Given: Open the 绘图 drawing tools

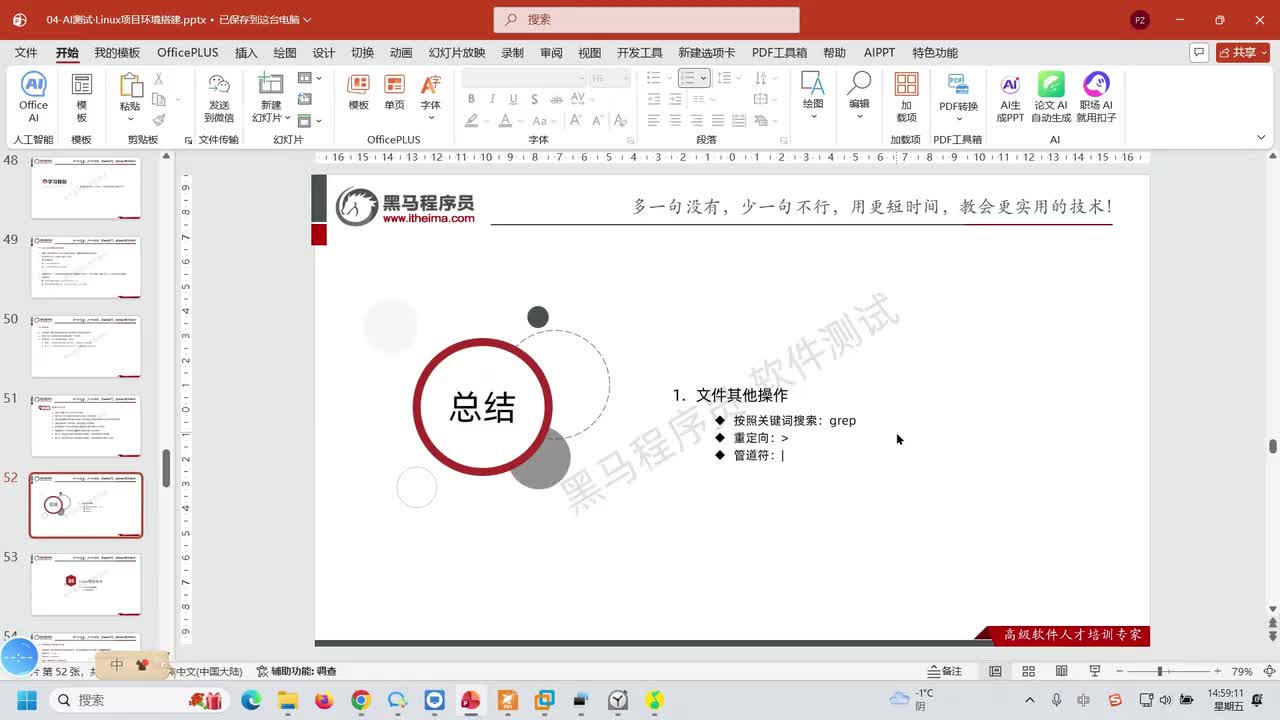Looking at the screenshot, I should tap(813, 96).
